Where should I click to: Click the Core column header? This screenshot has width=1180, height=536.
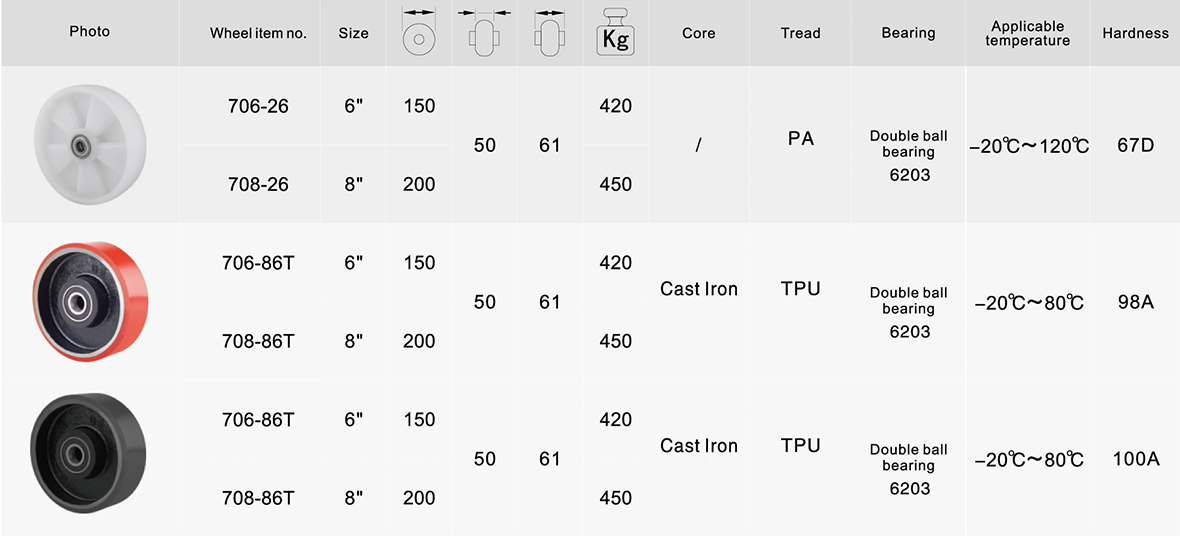698,33
